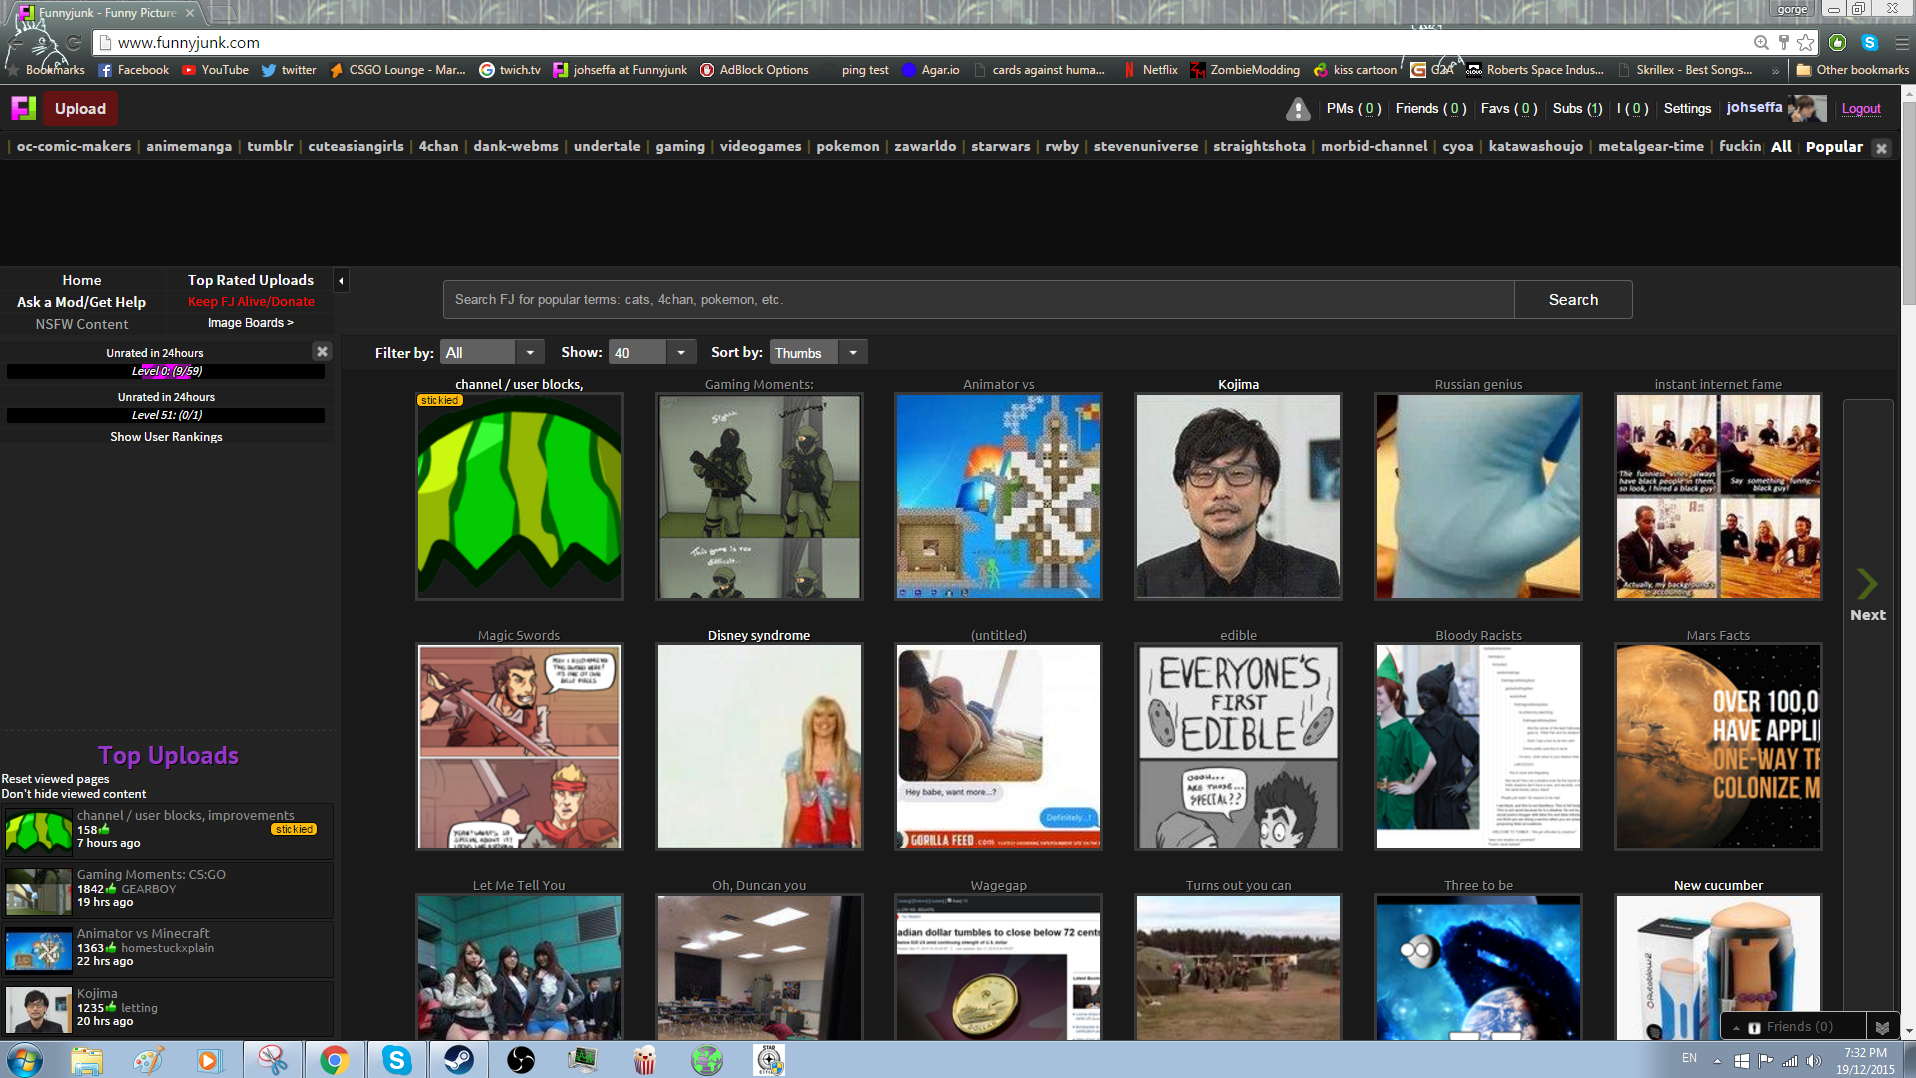Toggle Show User Rankings
The image size is (1916, 1078).
[x=166, y=437]
